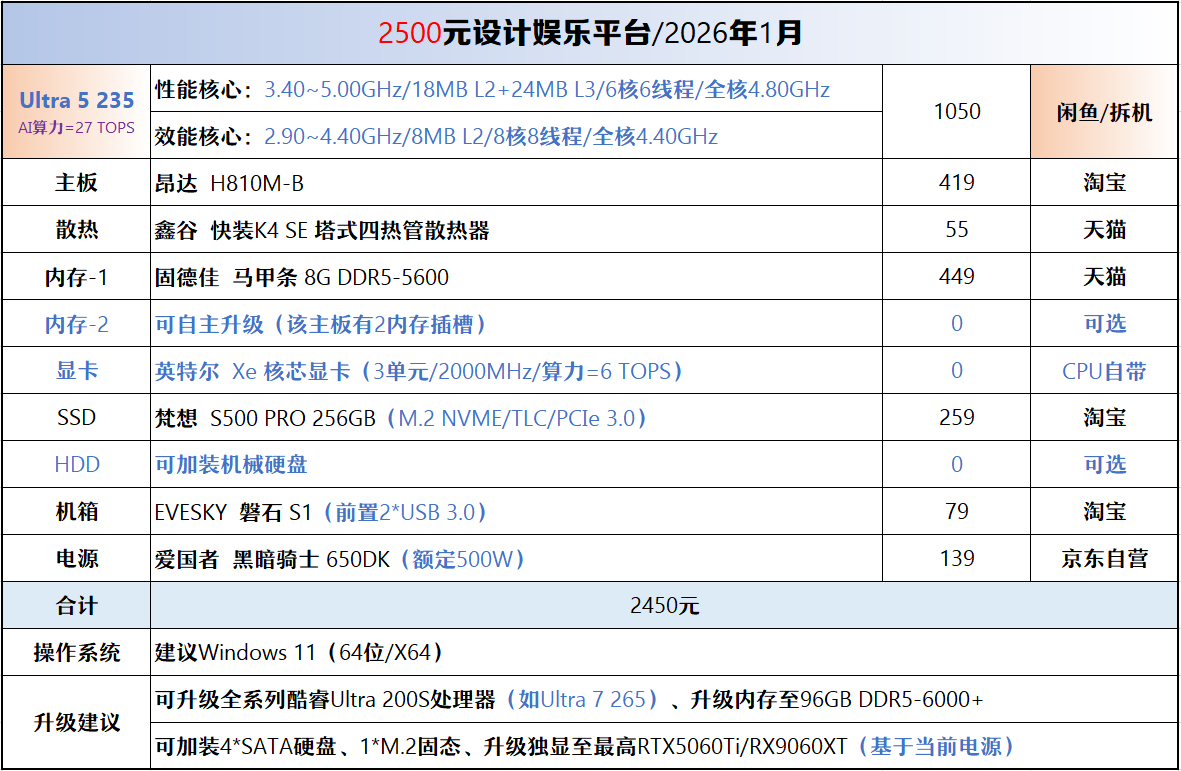This screenshot has height=771, width=1181.
Task: Select the 'HDD' row label
Action: [x=76, y=465]
